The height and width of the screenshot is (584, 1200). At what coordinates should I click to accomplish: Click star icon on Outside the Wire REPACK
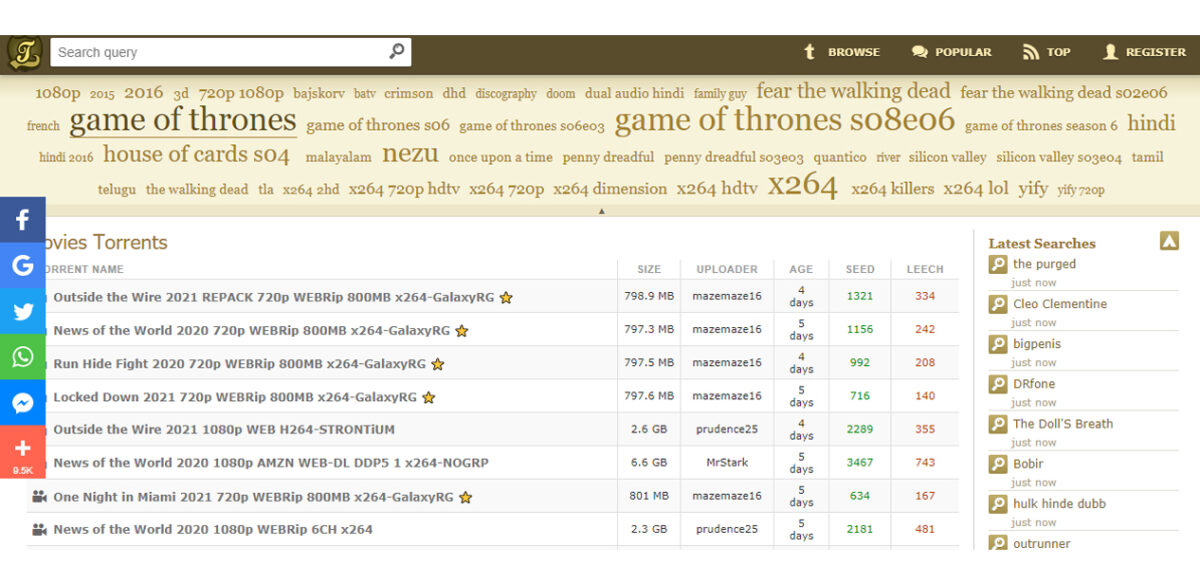click(506, 297)
